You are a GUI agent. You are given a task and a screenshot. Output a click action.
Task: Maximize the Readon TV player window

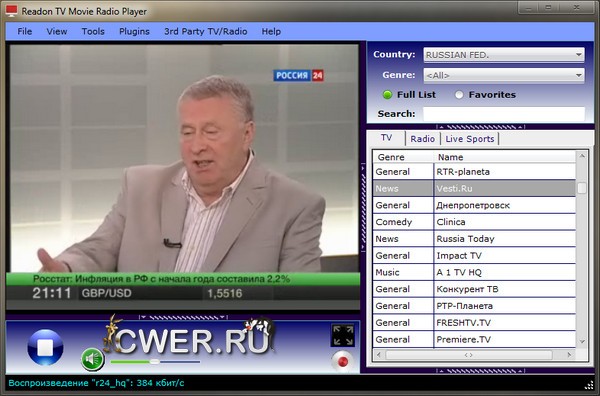point(548,7)
